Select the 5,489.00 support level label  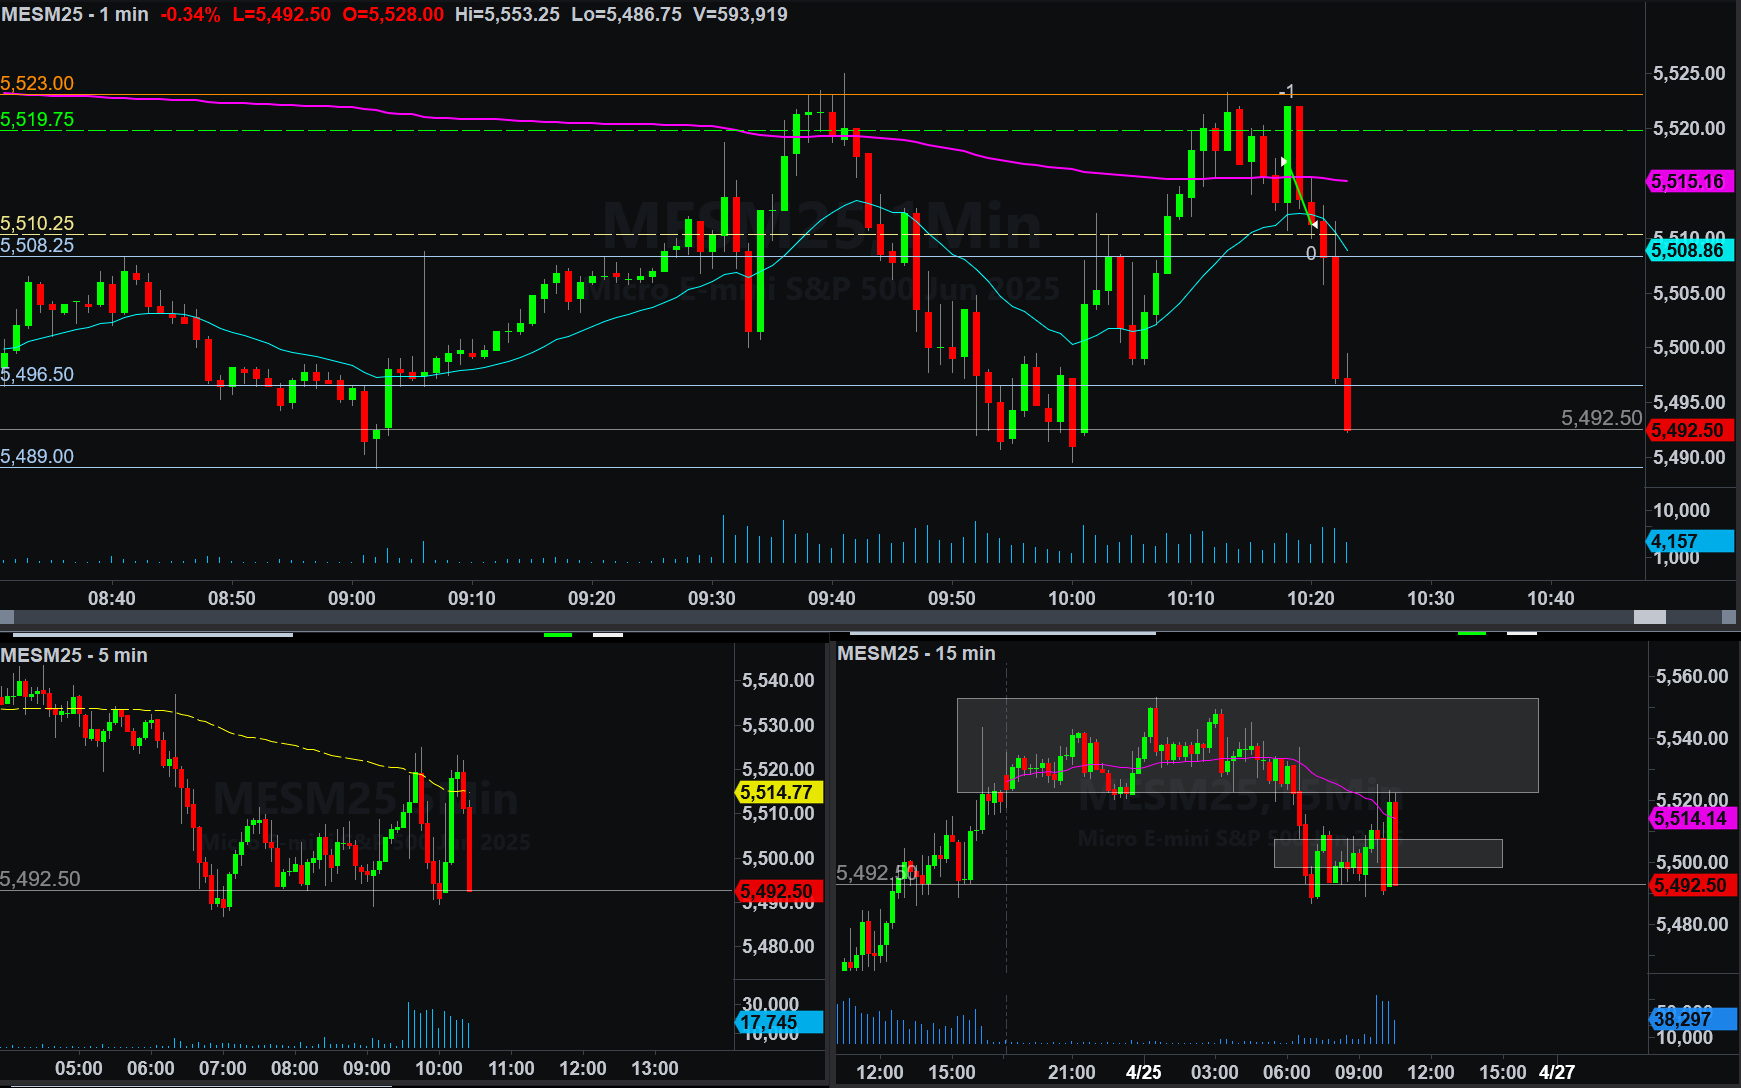37,456
